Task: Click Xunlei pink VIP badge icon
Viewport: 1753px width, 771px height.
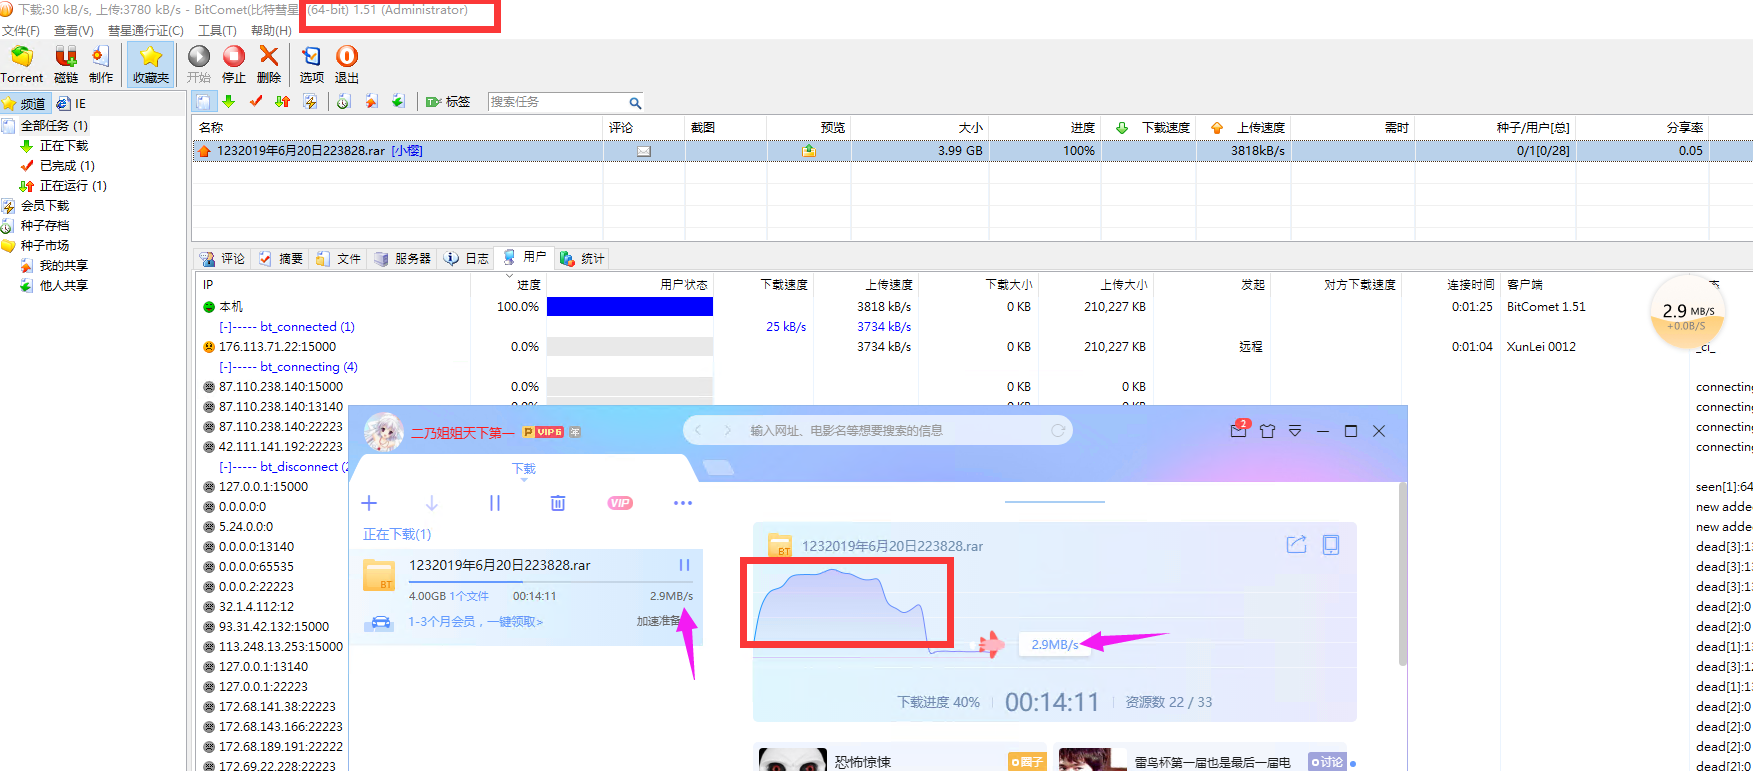Action: [620, 503]
